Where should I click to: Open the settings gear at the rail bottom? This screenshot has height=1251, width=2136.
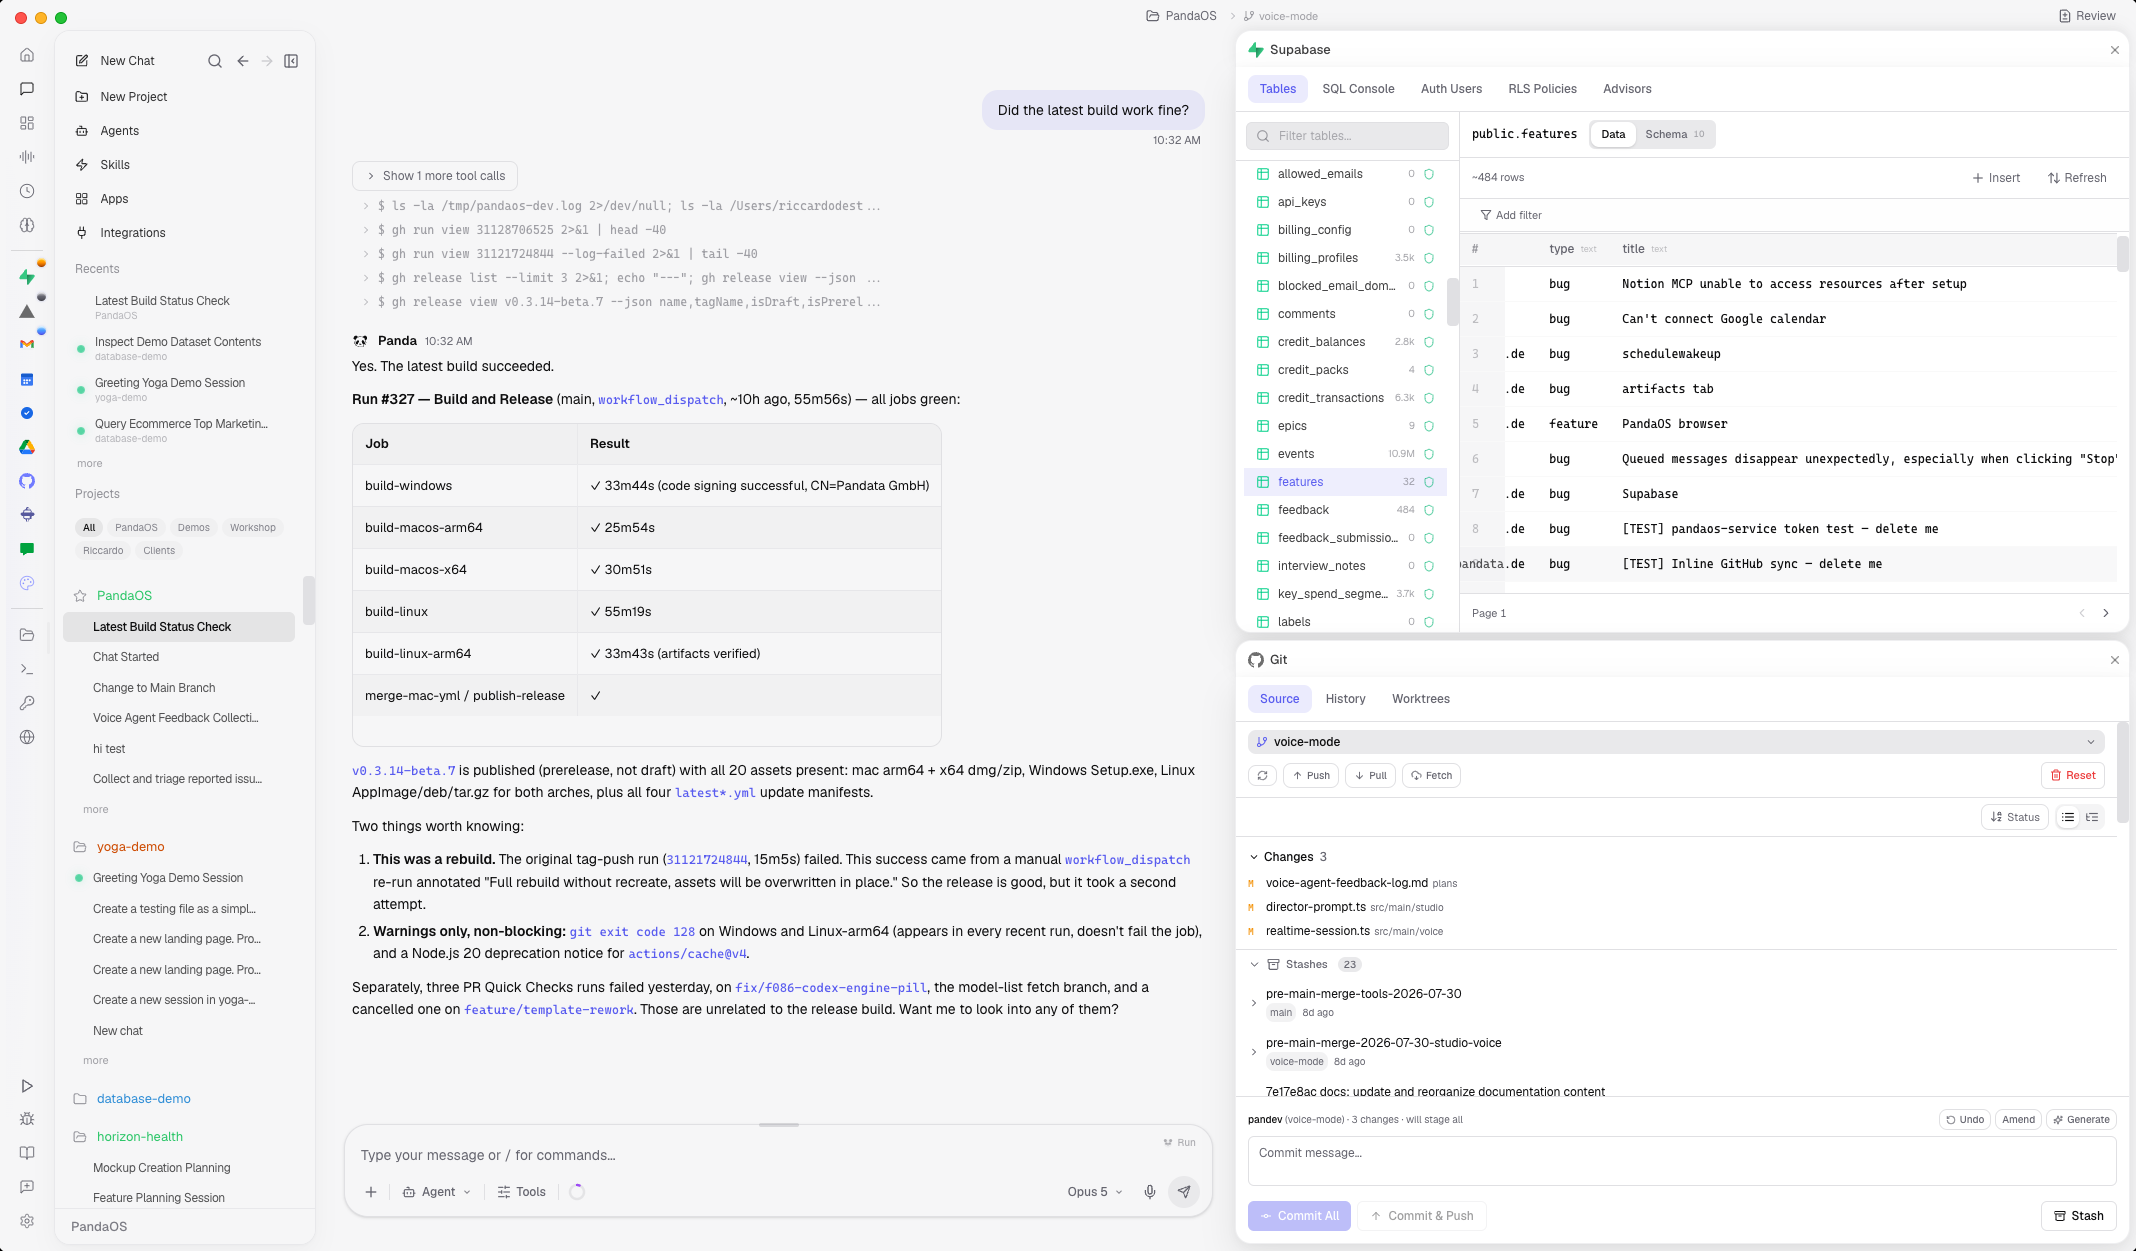pos(27,1221)
